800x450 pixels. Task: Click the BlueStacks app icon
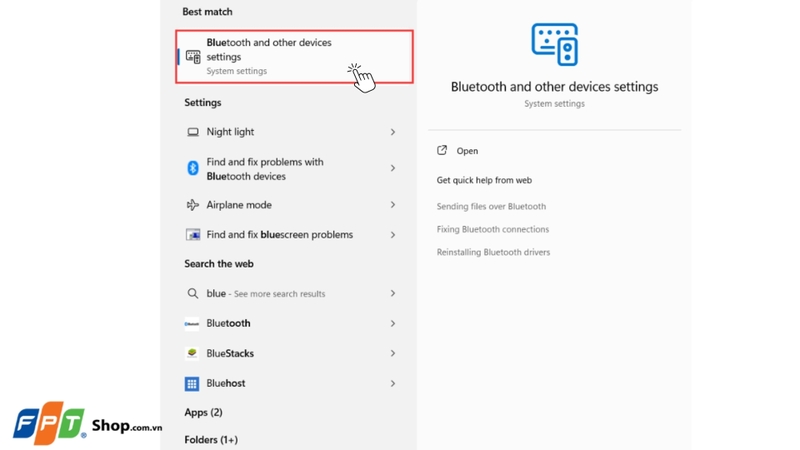coord(192,353)
